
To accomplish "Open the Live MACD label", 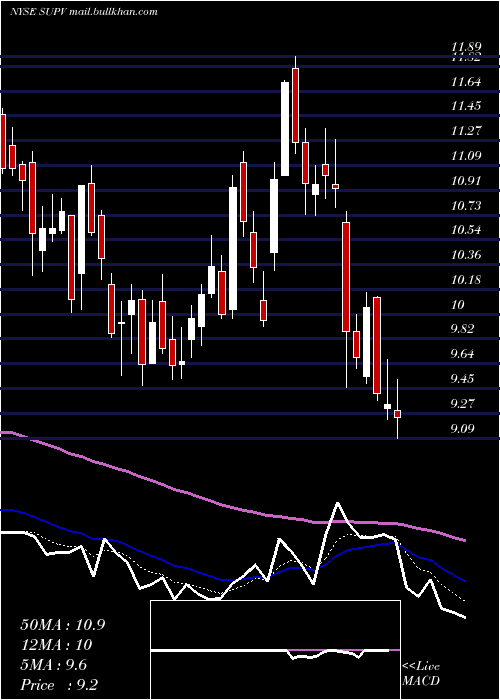I will pos(421,673).
